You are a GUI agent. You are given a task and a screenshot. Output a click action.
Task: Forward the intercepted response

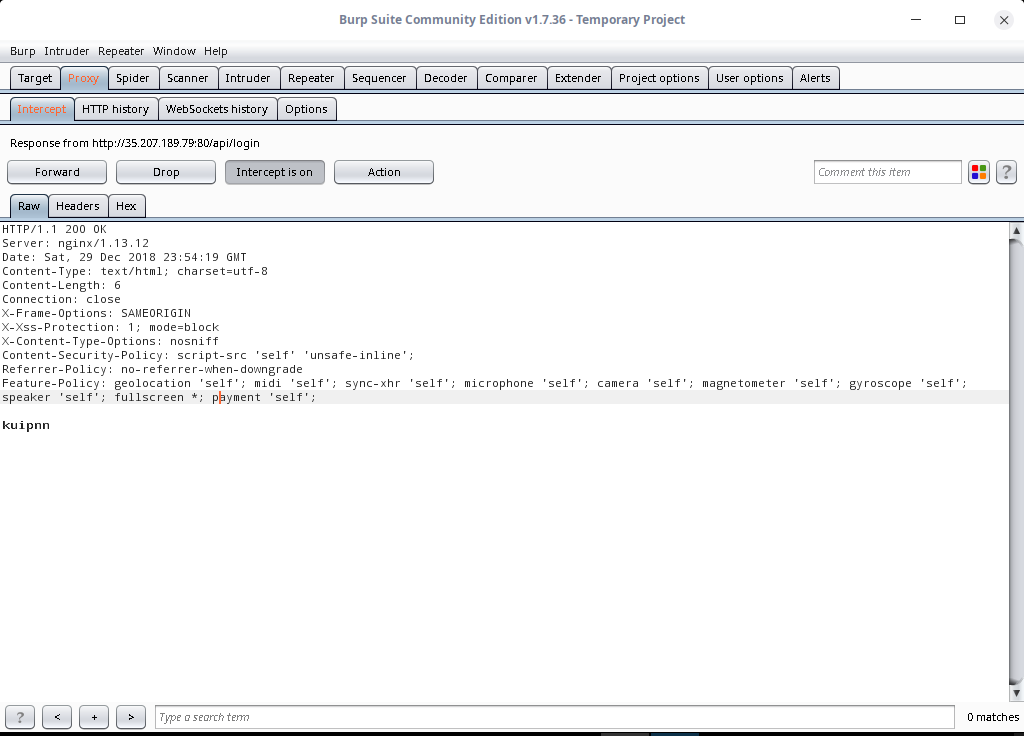click(x=57, y=172)
